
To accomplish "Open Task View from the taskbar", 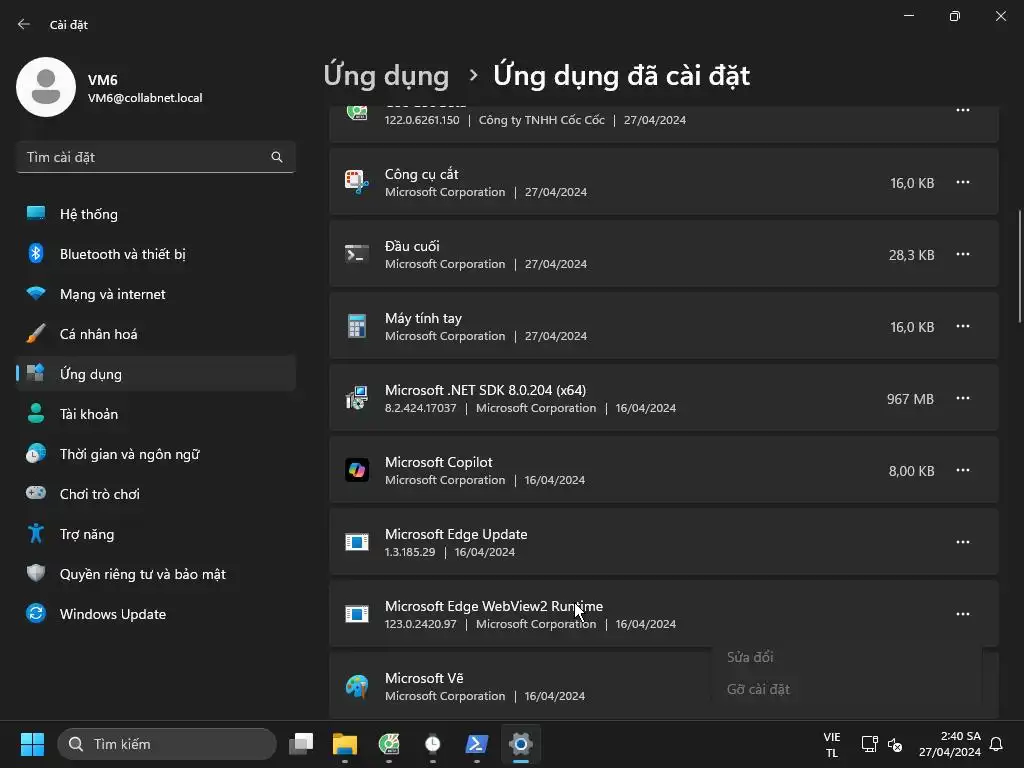I will pyautogui.click(x=301, y=744).
